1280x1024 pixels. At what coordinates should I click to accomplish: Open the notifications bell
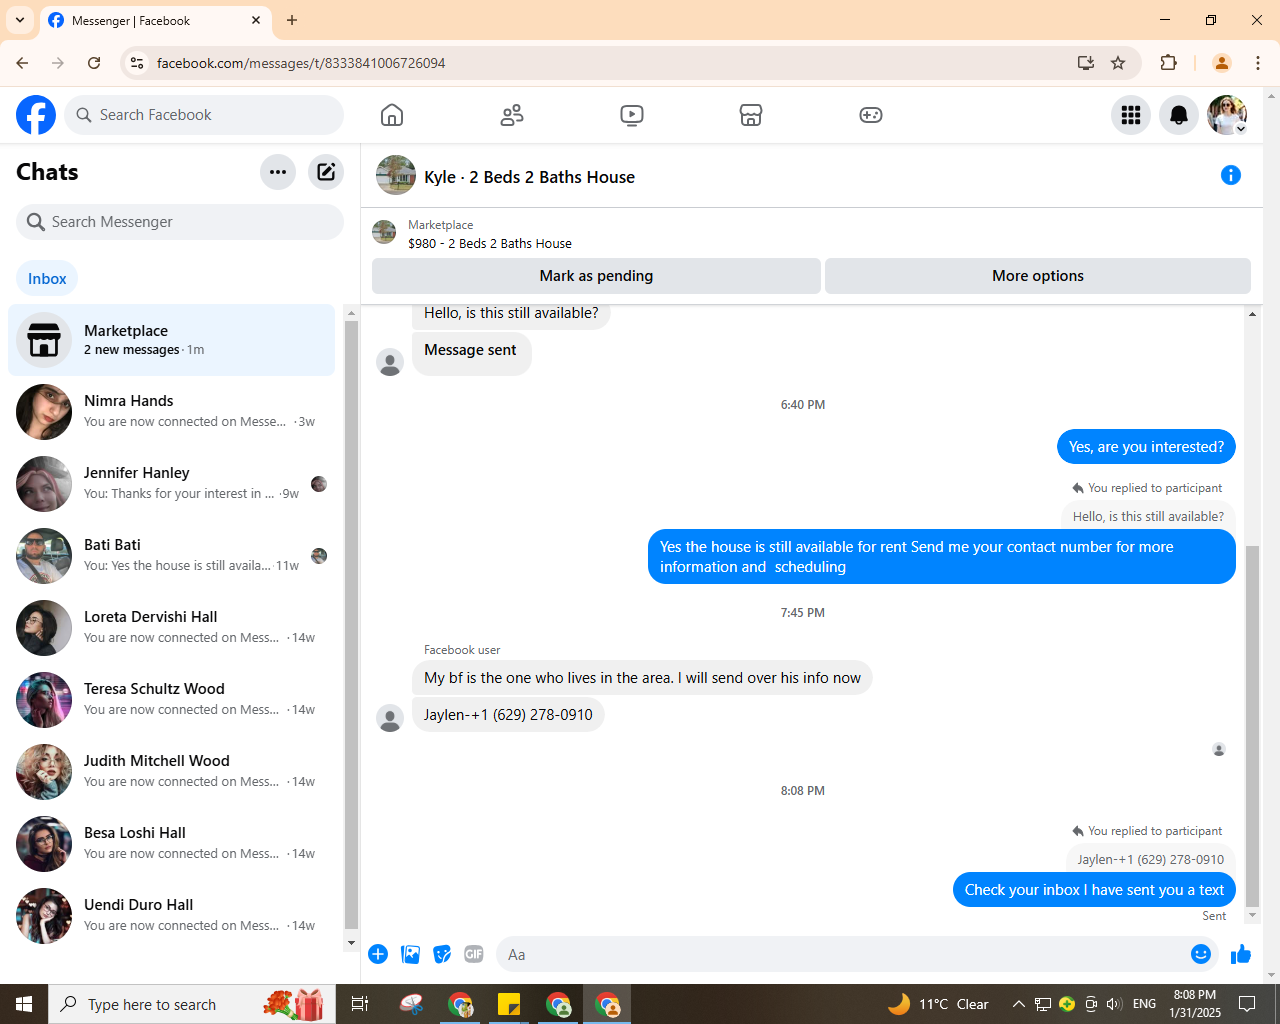pos(1179,115)
